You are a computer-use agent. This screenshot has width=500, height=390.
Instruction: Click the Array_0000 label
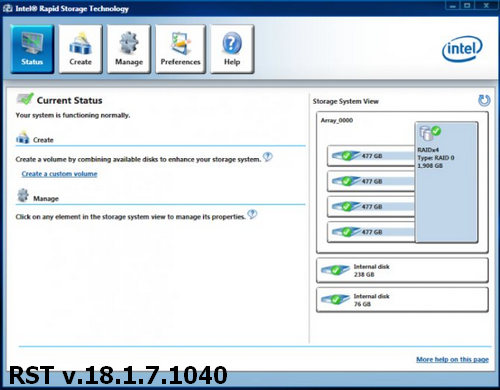(x=337, y=120)
